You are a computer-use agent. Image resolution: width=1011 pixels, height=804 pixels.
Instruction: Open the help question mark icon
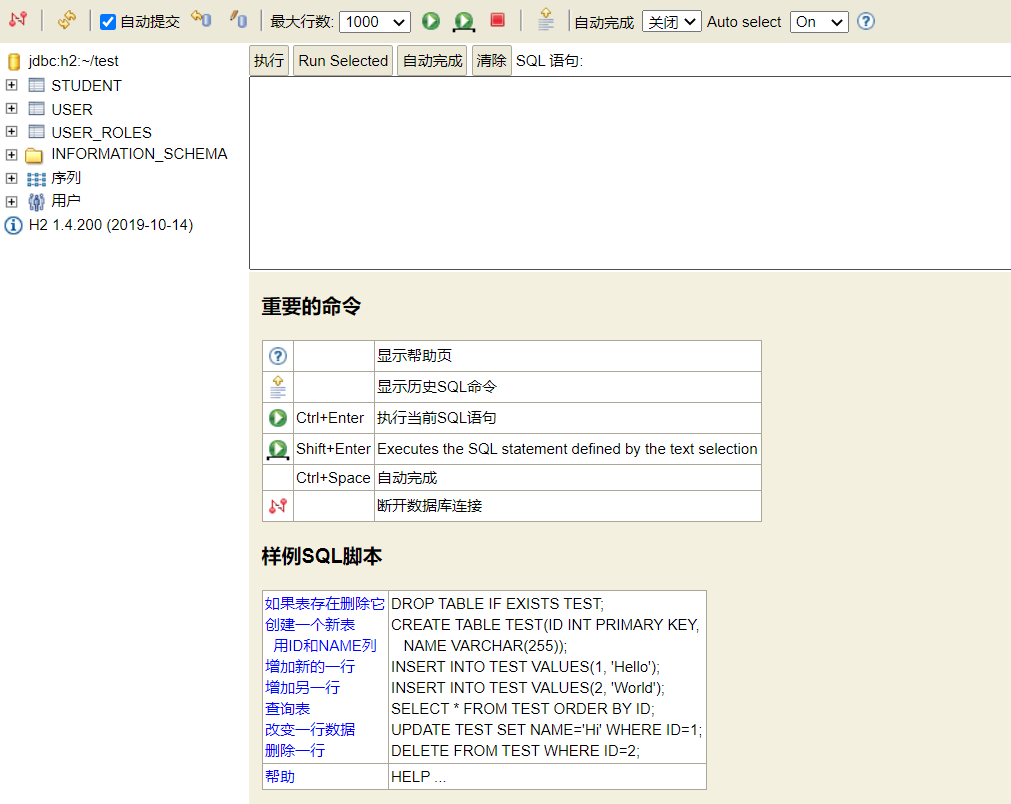click(x=866, y=21)
